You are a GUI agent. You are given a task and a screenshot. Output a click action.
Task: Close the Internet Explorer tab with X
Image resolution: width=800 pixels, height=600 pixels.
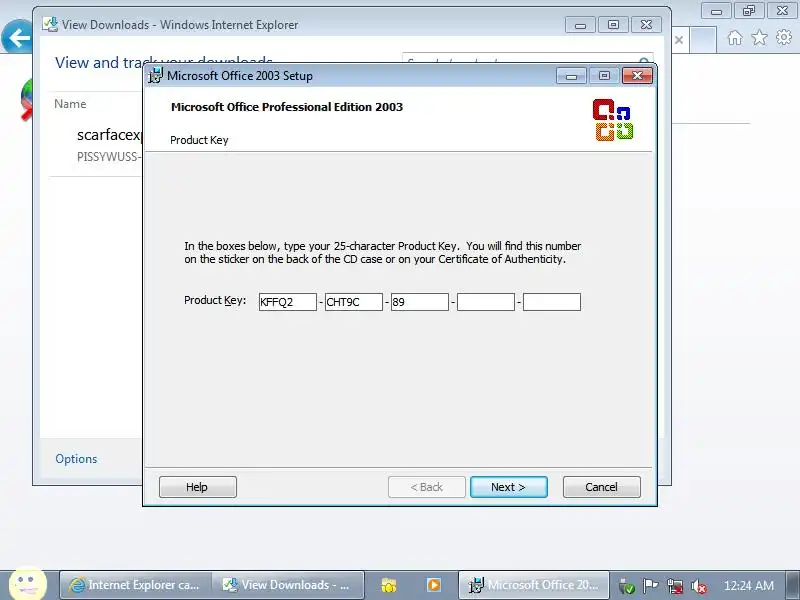(679, 40)
